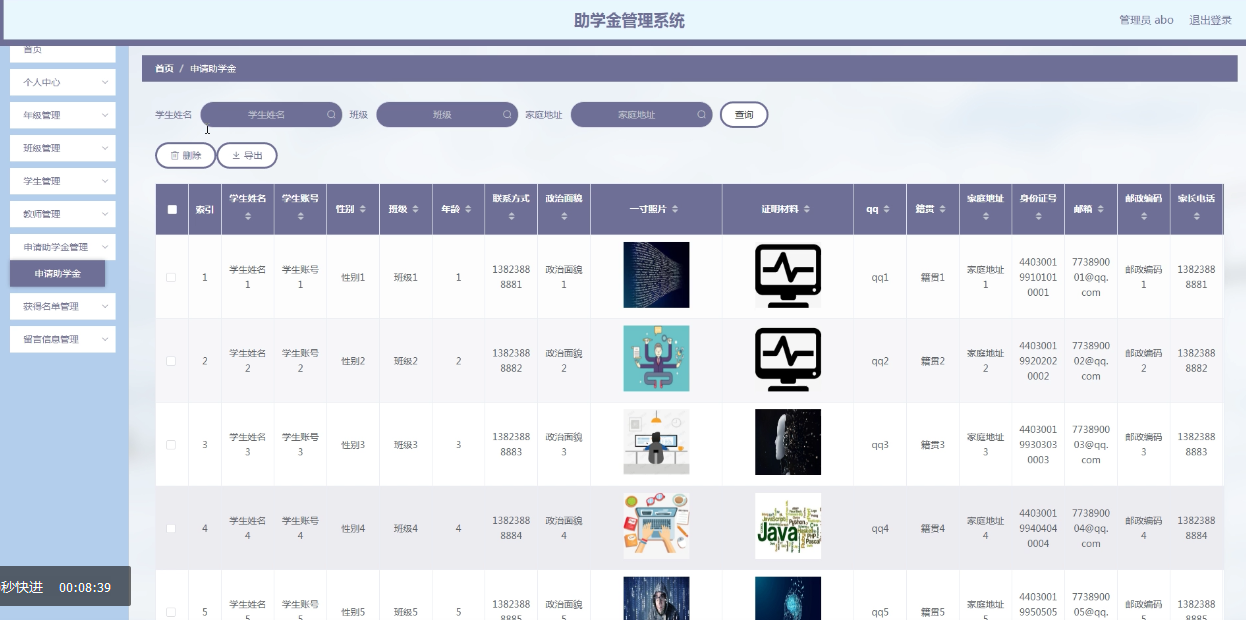
Task: Click the 导出 export button
Action: (x=247, y=155)
